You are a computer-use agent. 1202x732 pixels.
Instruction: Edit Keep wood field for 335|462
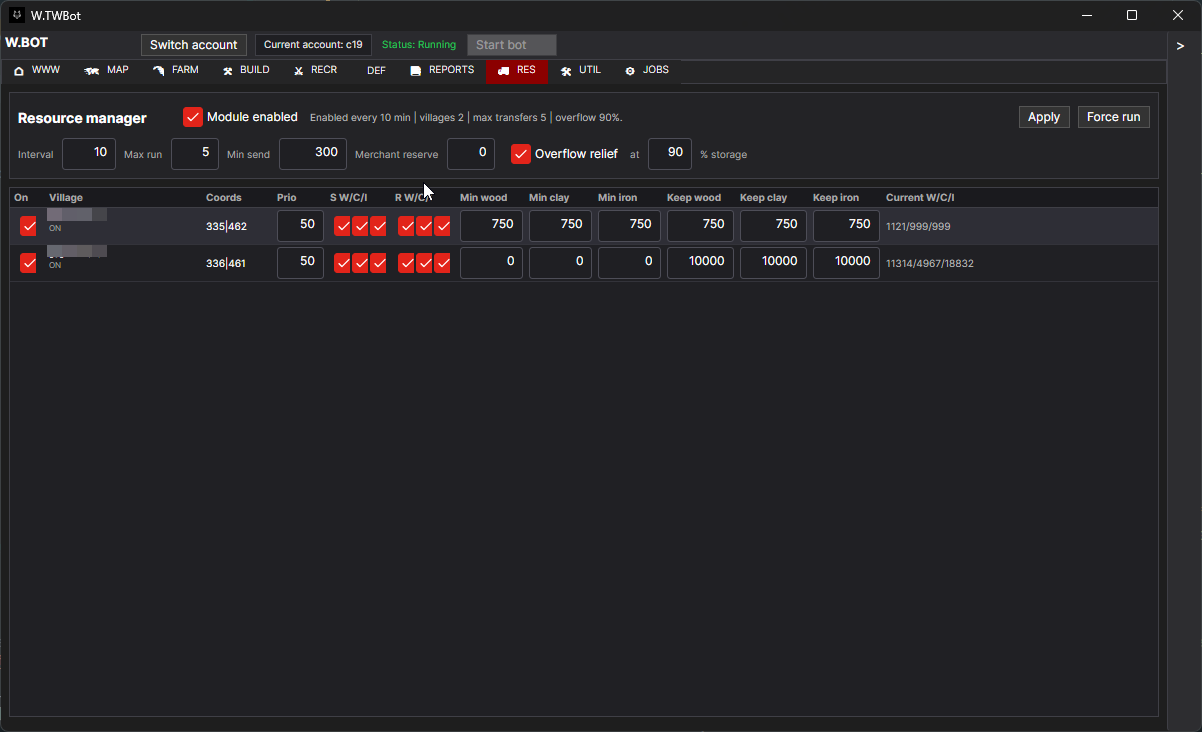point(700,226)
